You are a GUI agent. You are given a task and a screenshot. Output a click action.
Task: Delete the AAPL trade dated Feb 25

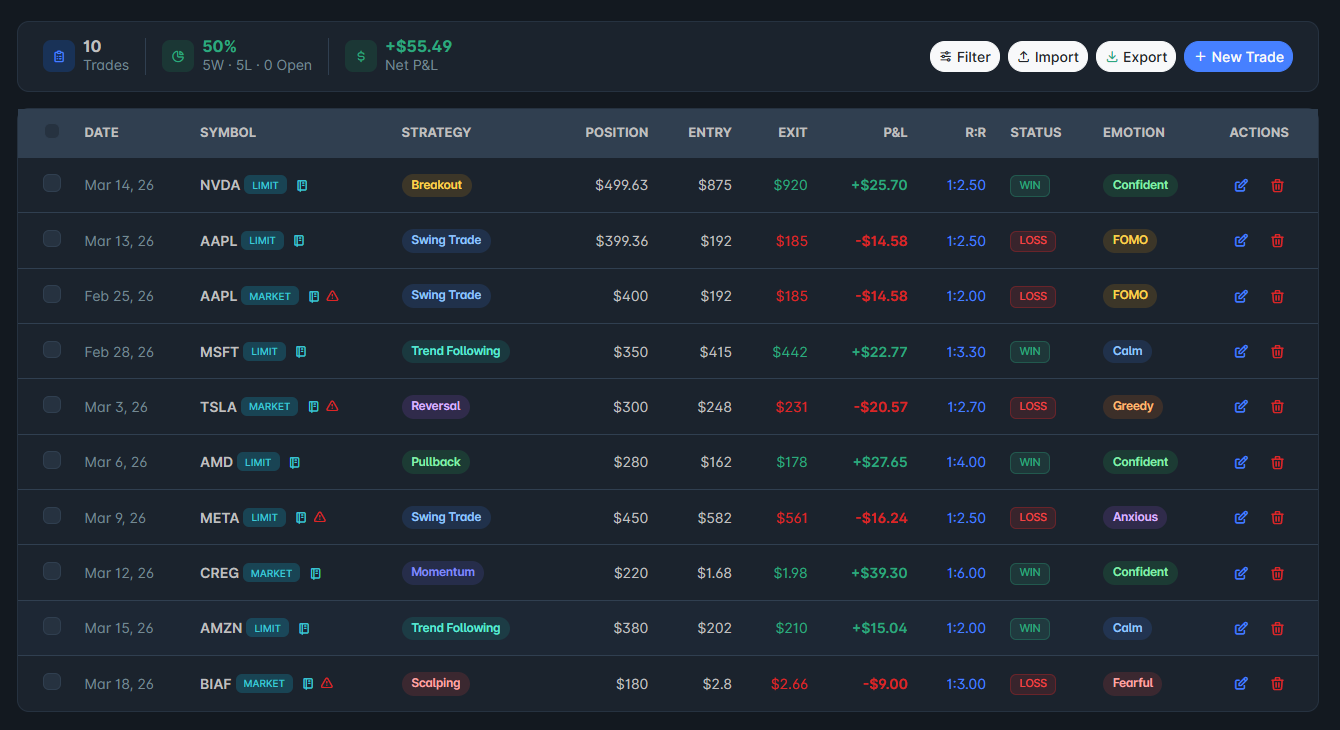[x=1277, y=296]
